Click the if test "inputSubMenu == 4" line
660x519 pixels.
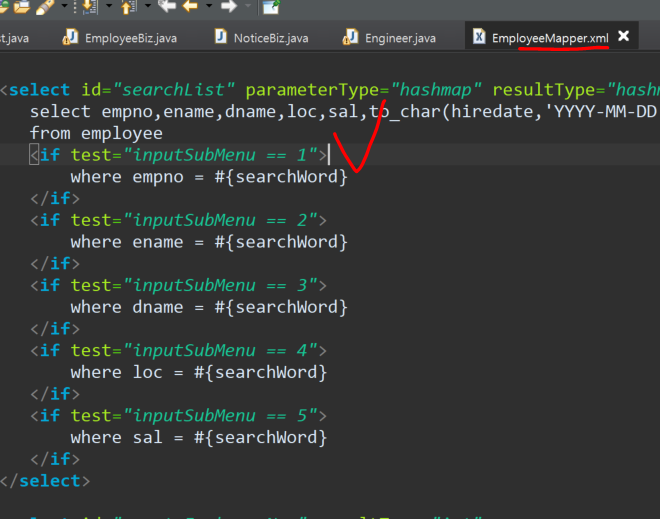pyautogui.click(x=179, y=350)
